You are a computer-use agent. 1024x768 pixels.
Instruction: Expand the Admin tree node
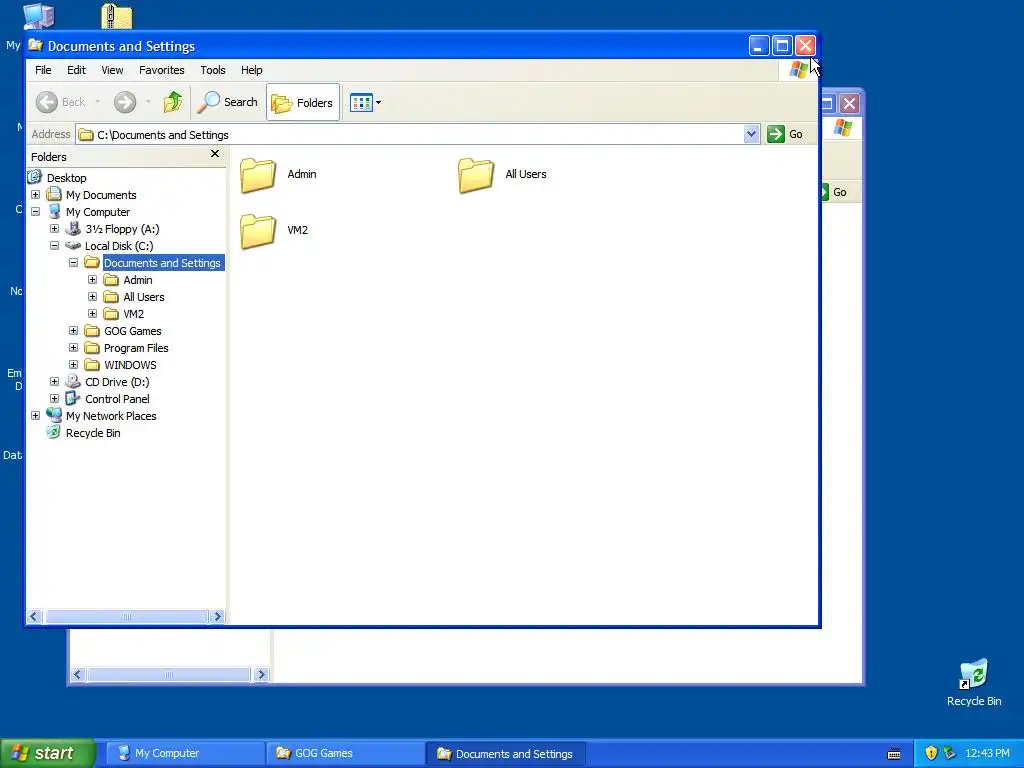click(x=92, y=280)
